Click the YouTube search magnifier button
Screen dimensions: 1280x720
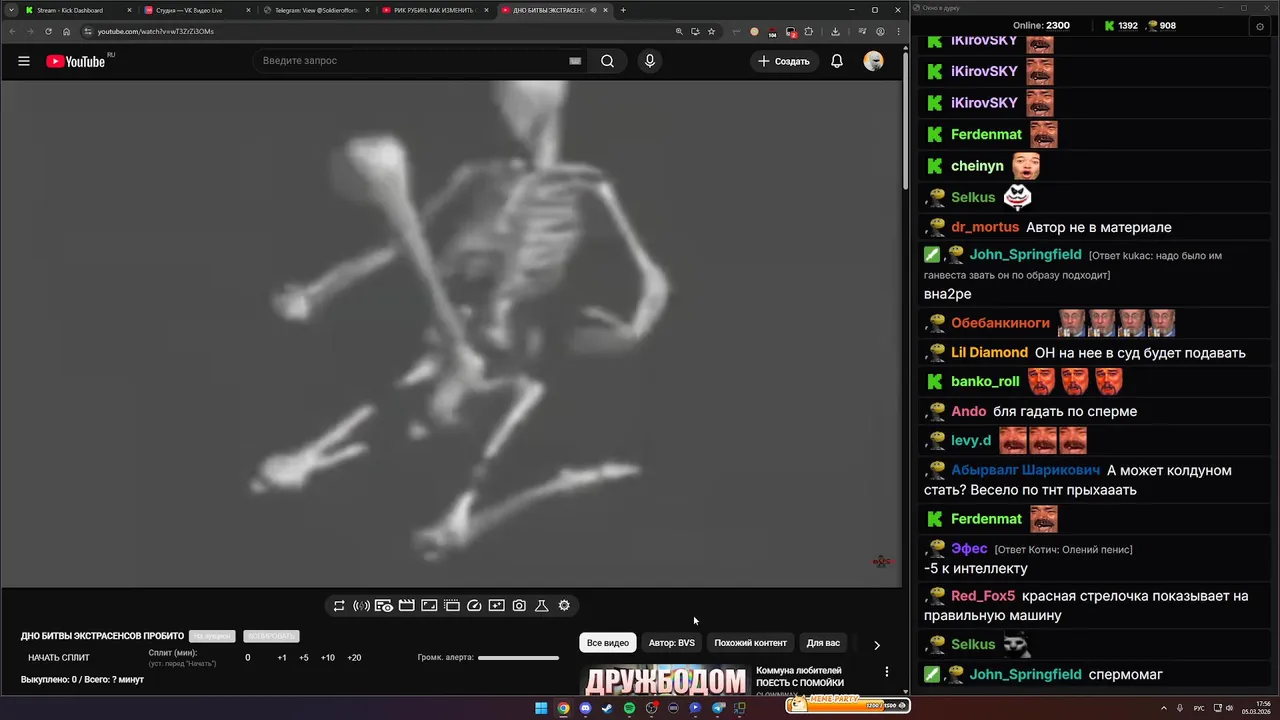click(607, 61)
